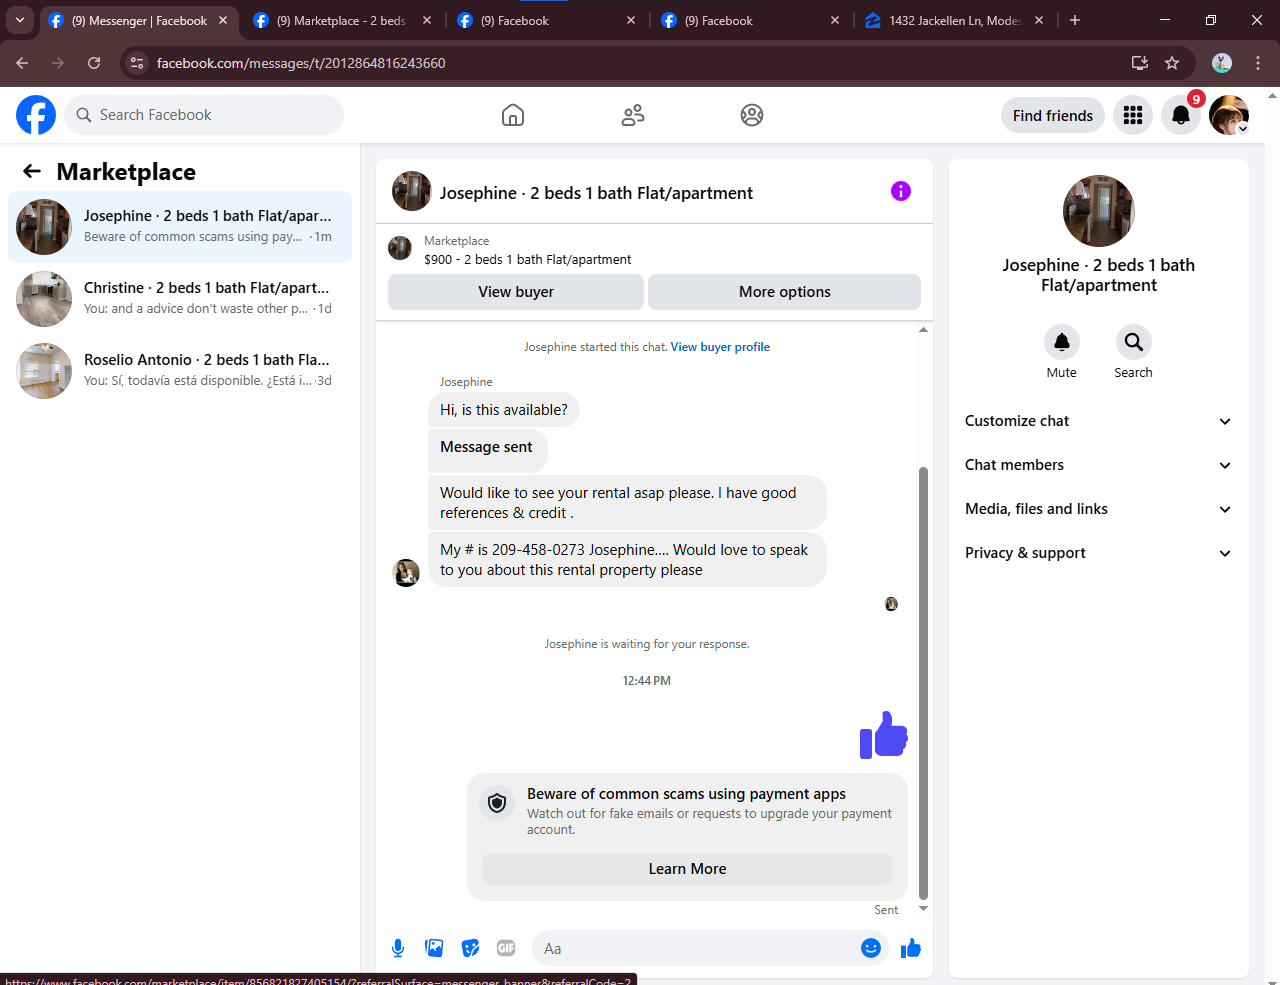Open the purple conversation information icon
1280x985 pixels.
[x=901, y=191]
